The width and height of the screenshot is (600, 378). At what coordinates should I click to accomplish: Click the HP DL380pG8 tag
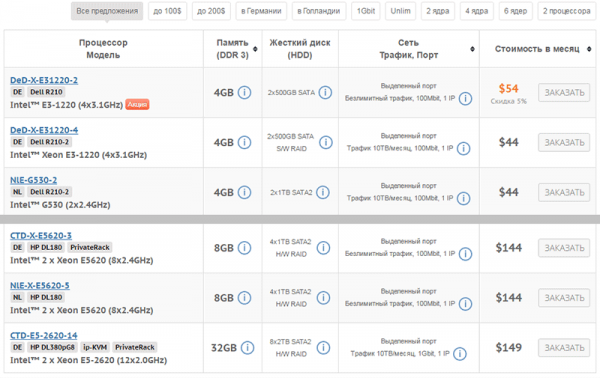coord(52,347)
